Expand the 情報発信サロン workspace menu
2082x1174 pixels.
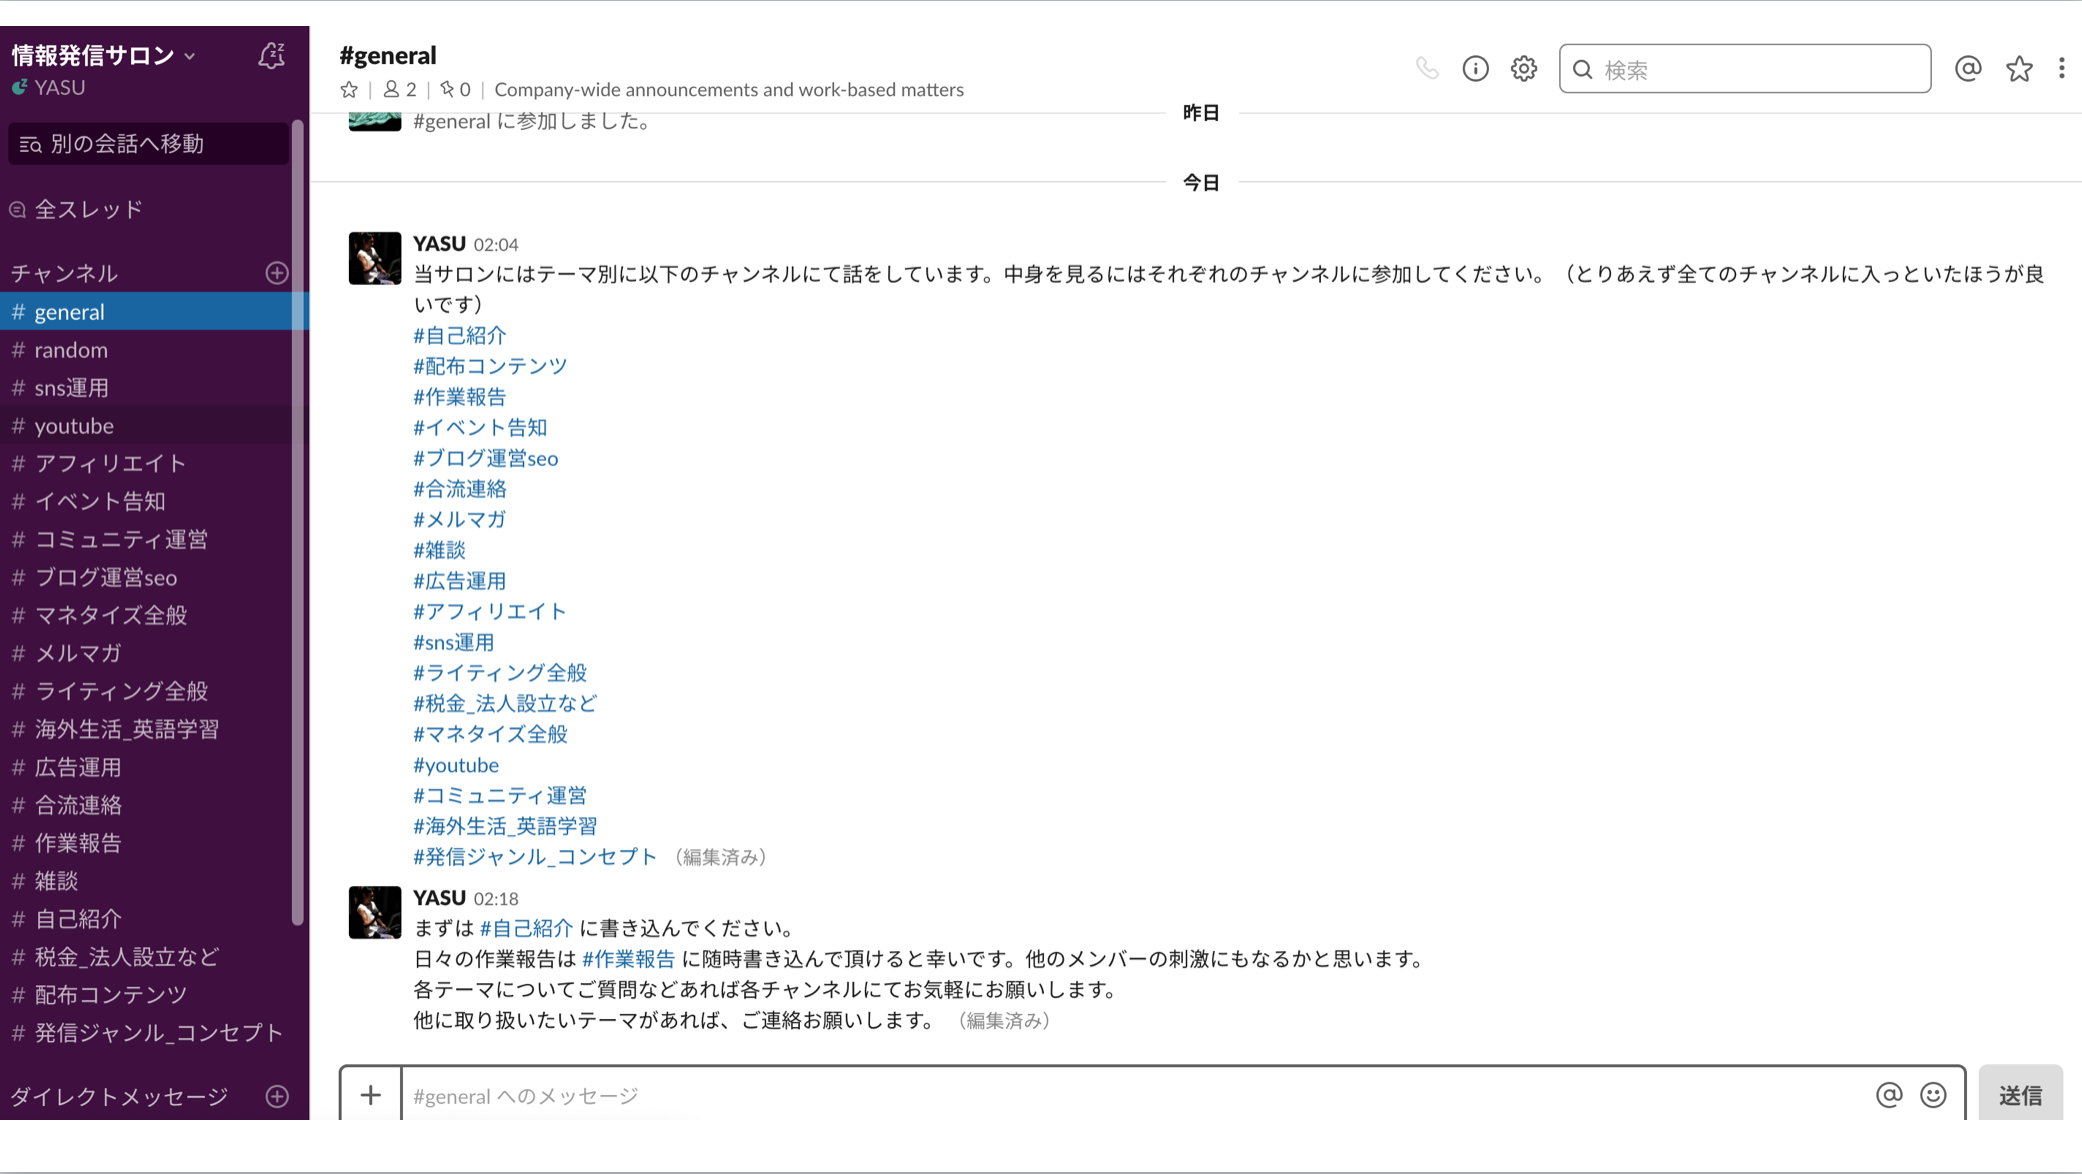(102, 56)
